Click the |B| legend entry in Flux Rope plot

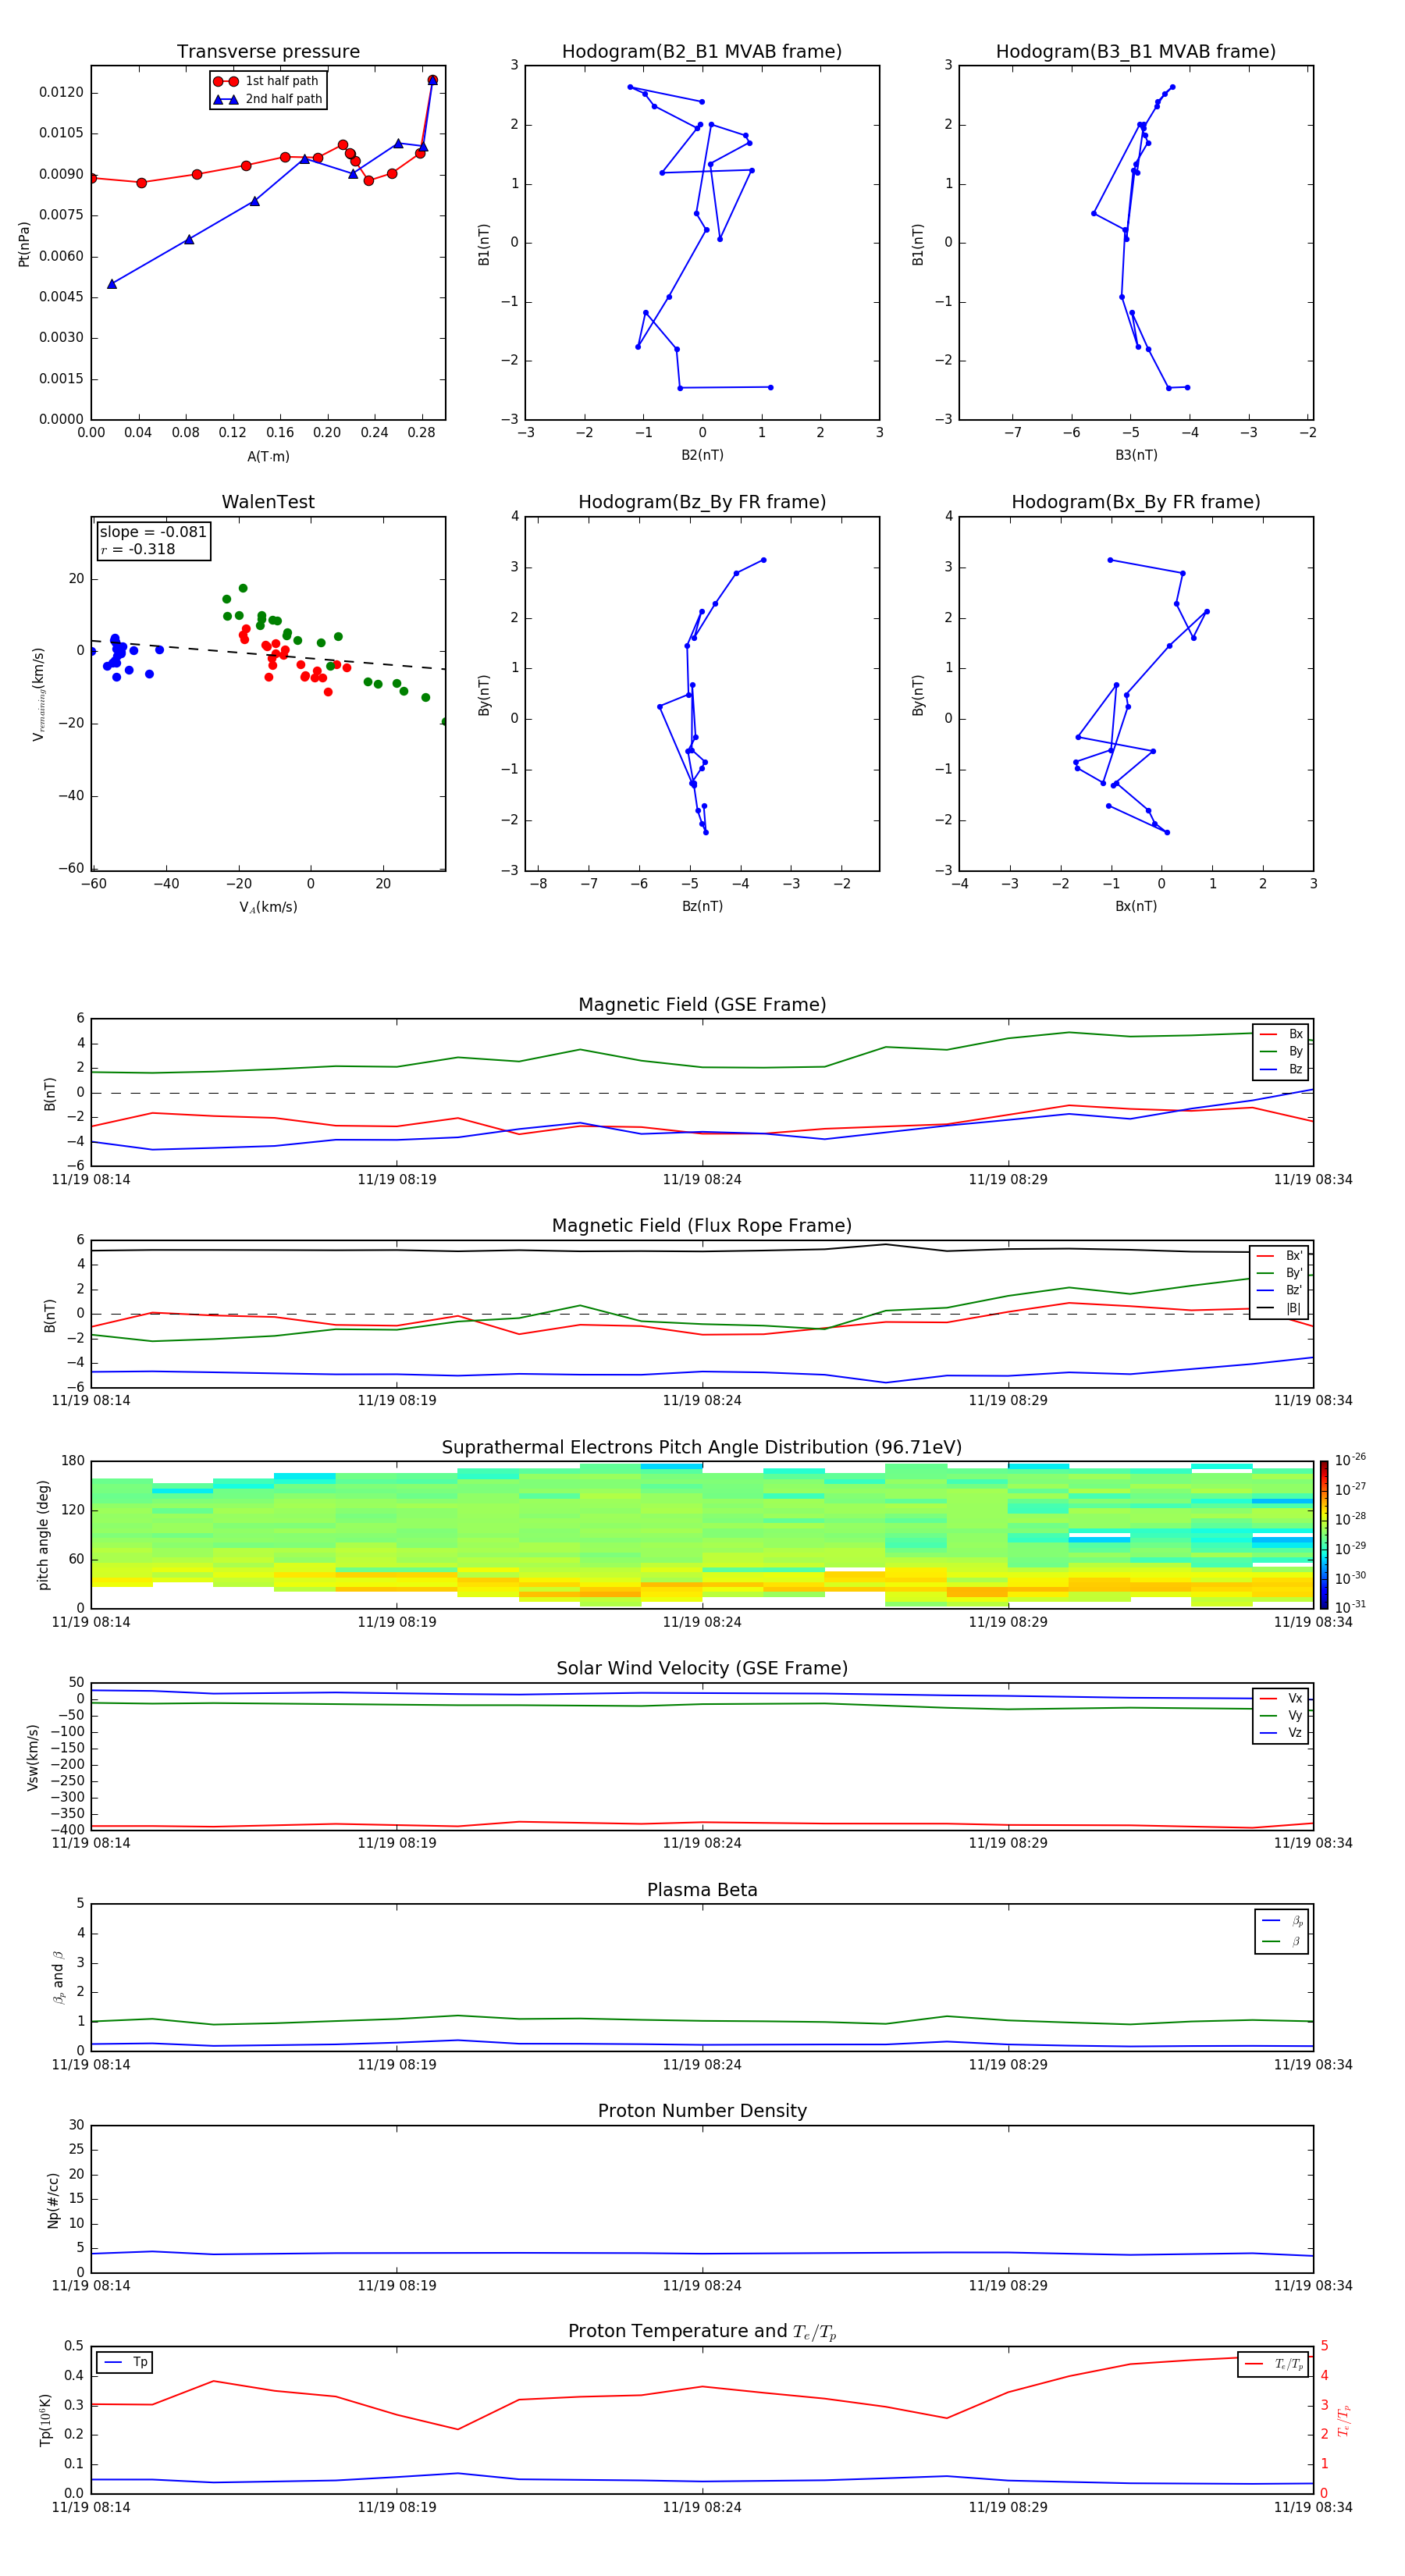click(1280, 1308)
